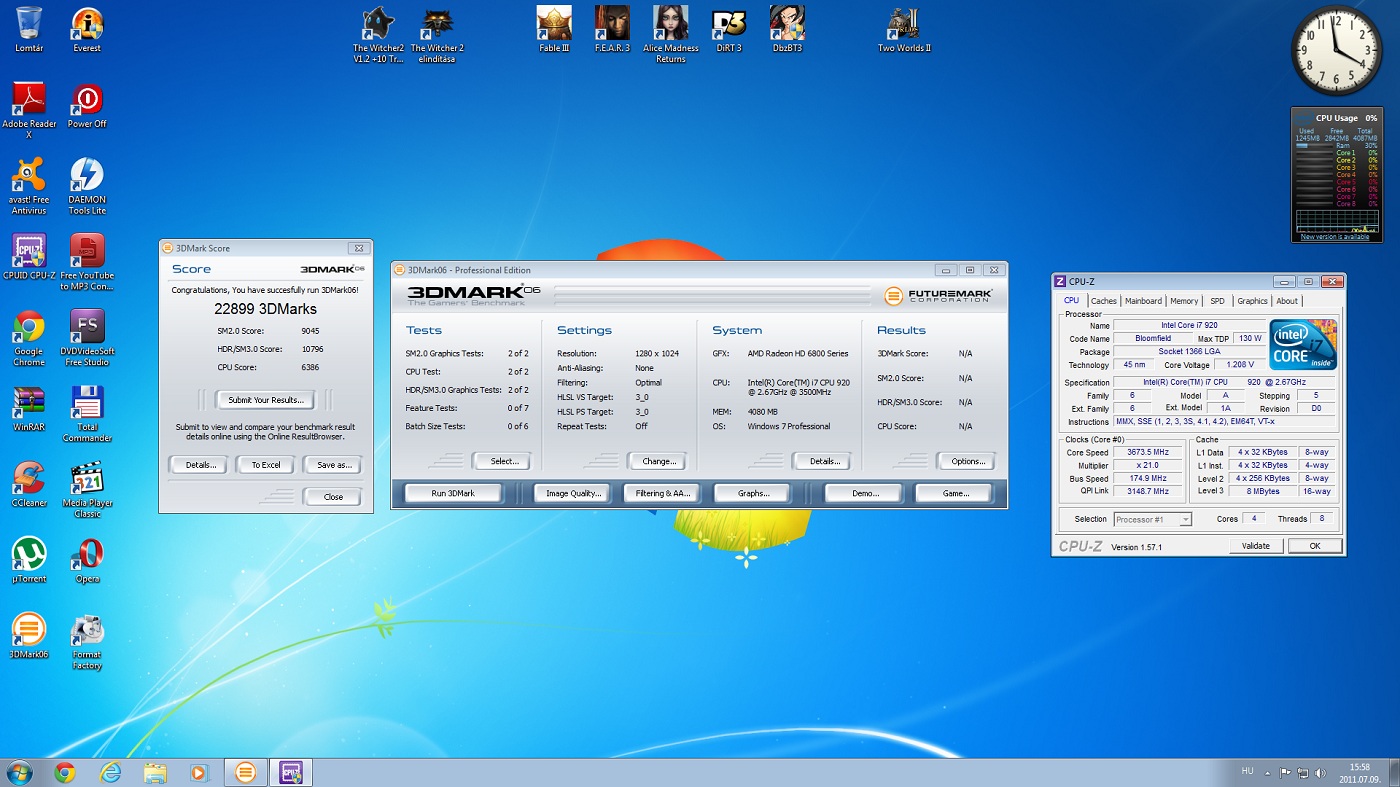Open the Lomtár recycle bin icon

click(x=29, y=30)
